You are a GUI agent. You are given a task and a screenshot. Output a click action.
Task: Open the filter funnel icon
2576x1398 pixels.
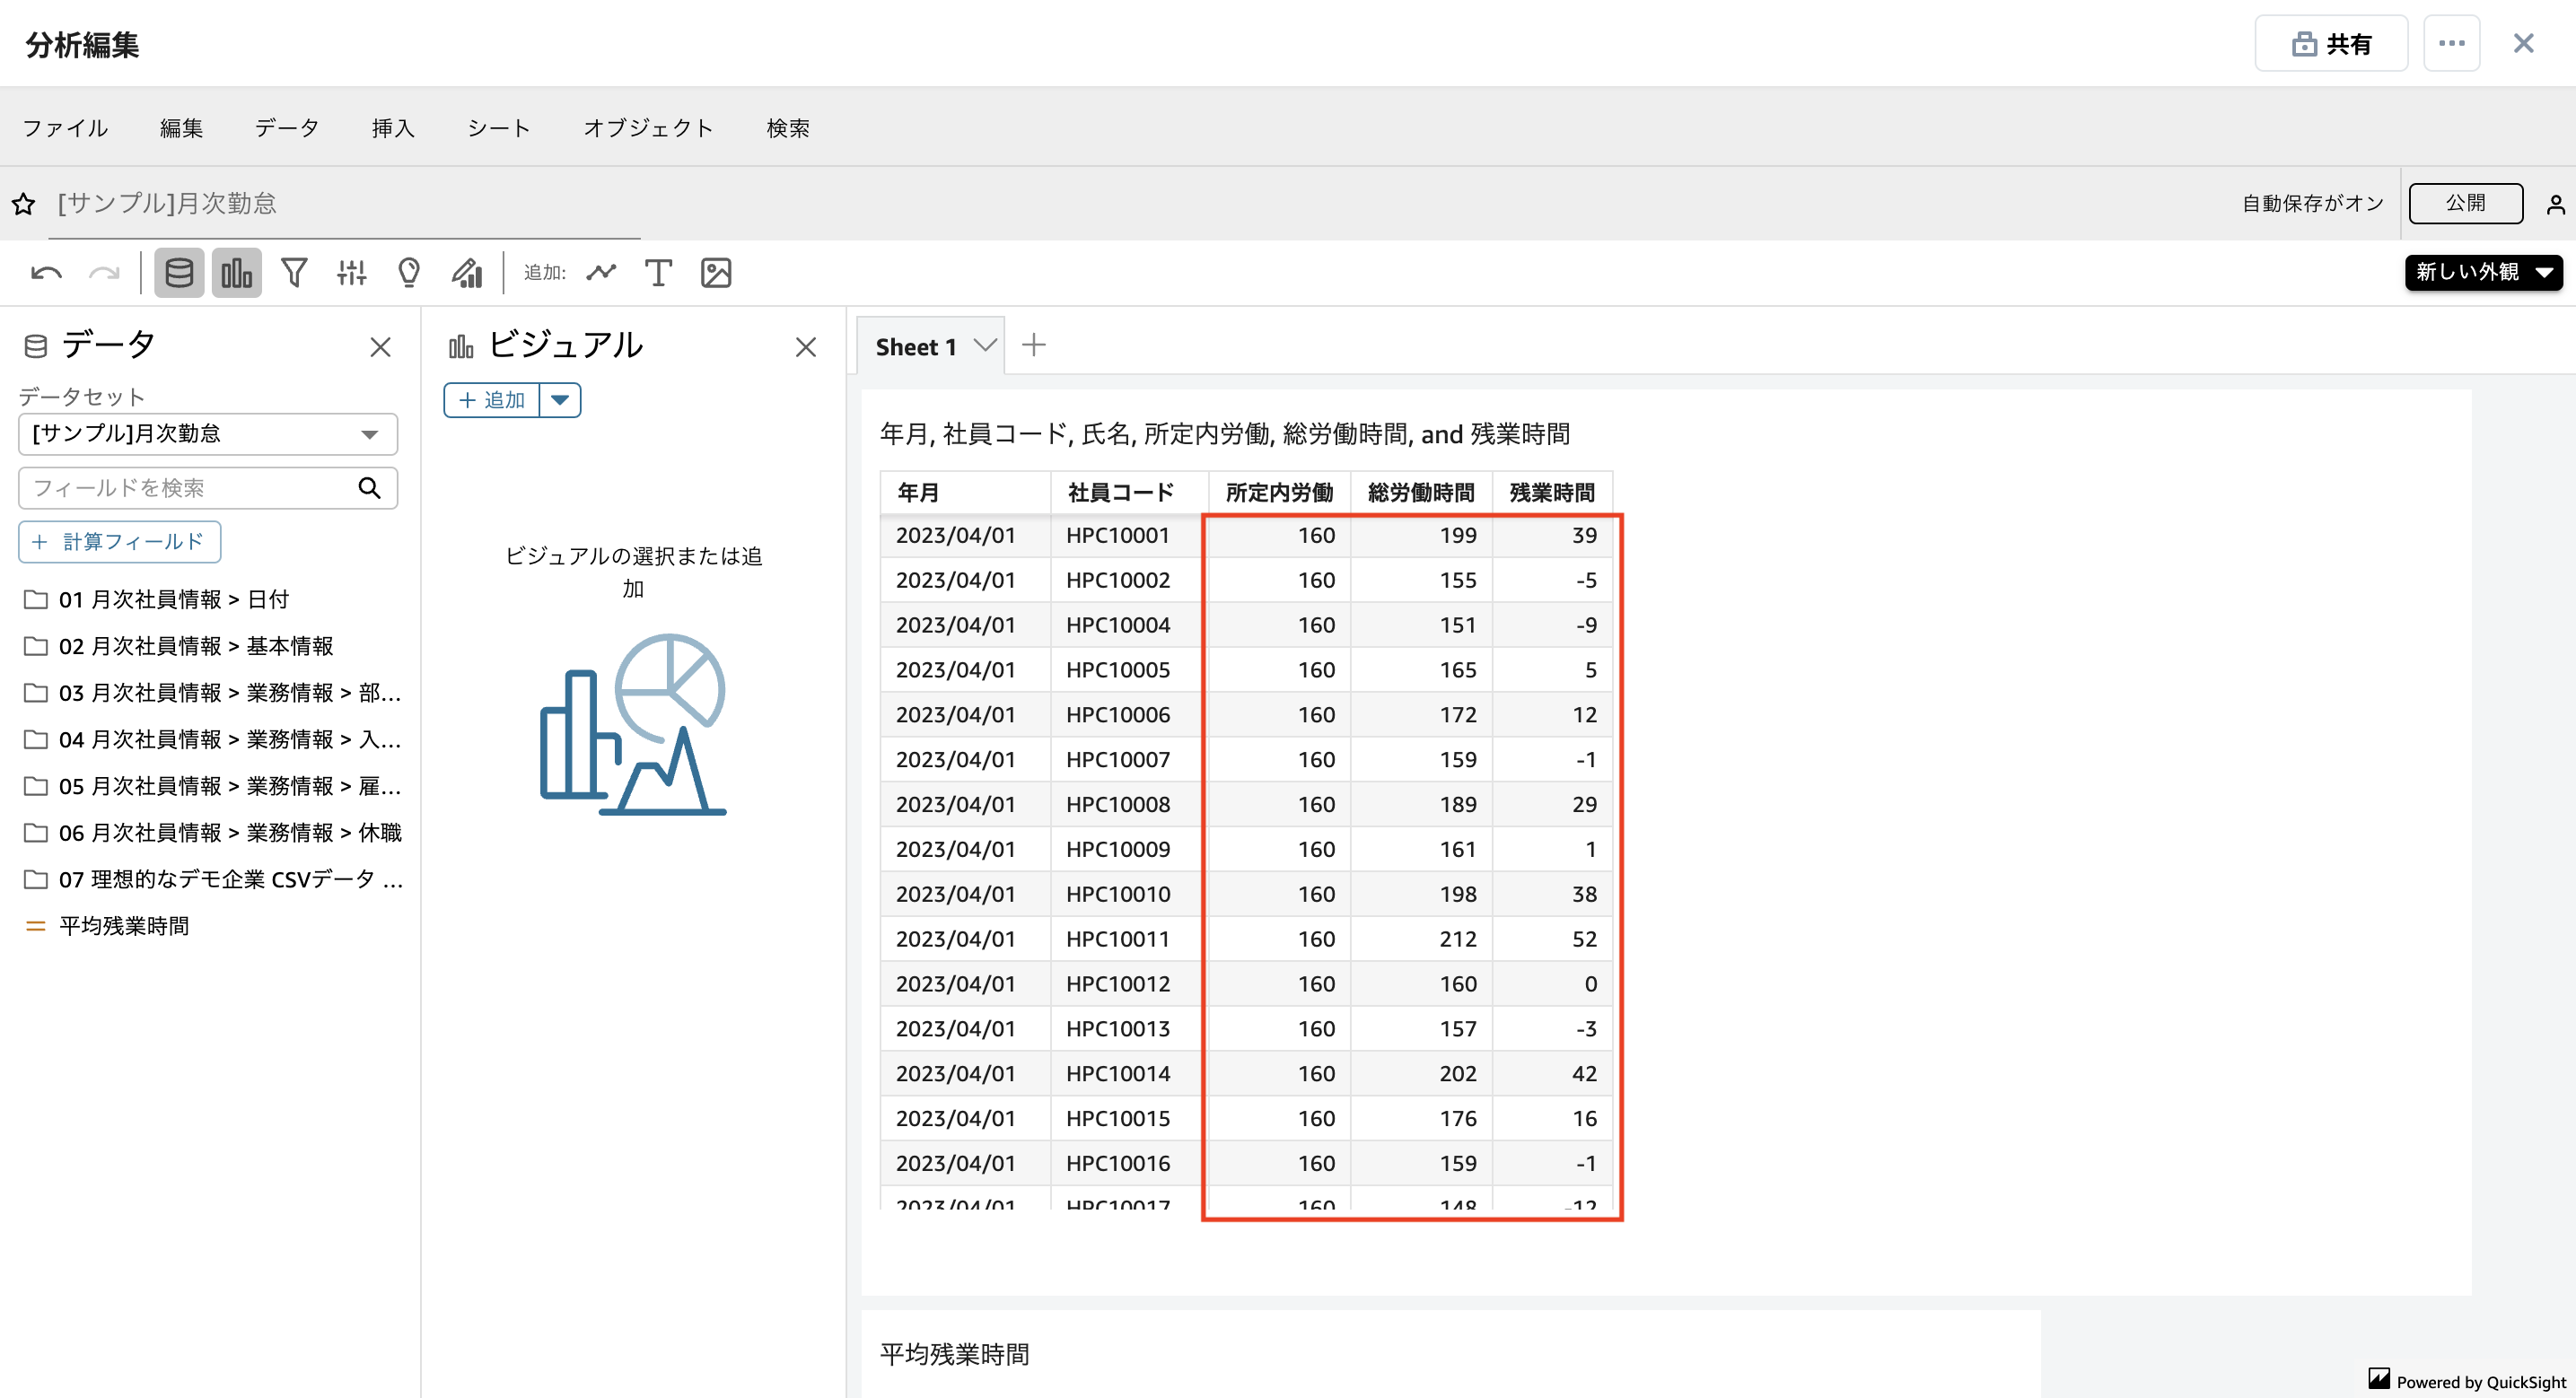294,272
